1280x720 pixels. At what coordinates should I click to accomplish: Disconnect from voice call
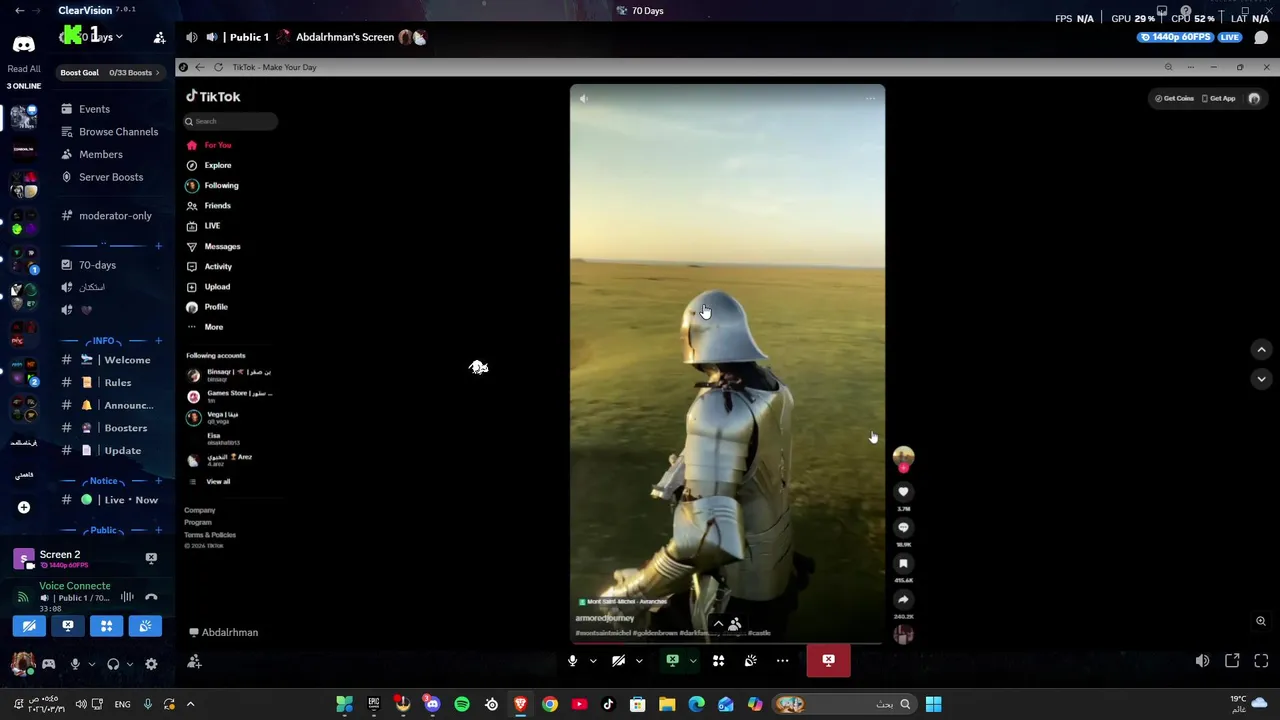(151, 597)
